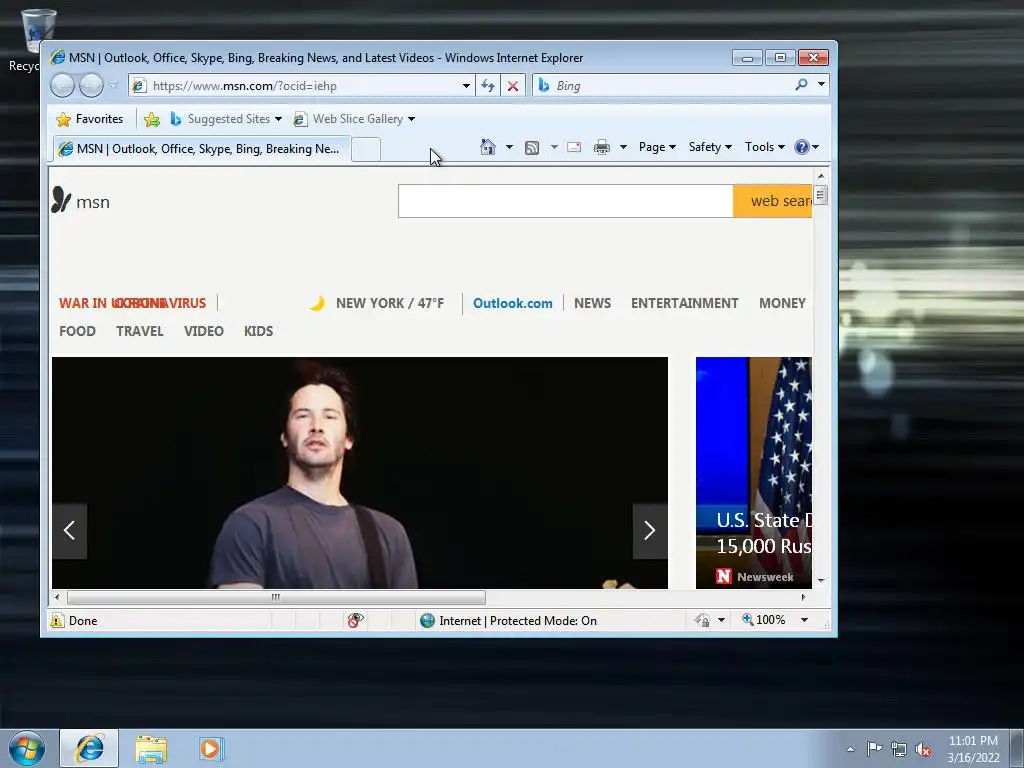Image resolution: width=1024 pixels, height=768 pixels.
Task: Open the MONEY section link
Action: (x=782, y=303)
